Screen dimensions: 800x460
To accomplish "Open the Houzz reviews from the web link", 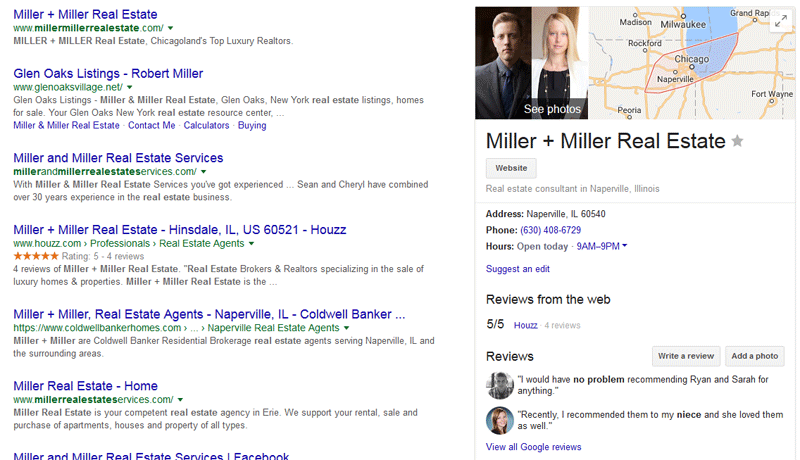I will click(x=526, y=325).
